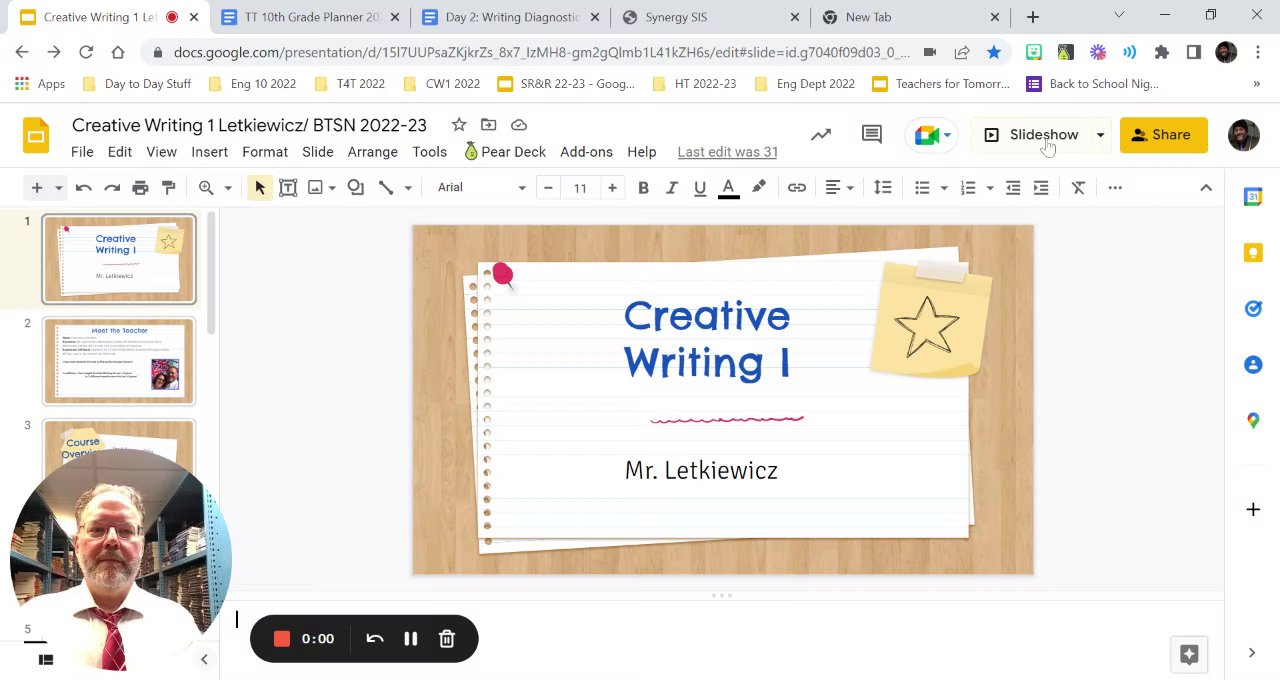Click the Decrease indent icon
The image size is (1280, 680).
coord(1013,188)
